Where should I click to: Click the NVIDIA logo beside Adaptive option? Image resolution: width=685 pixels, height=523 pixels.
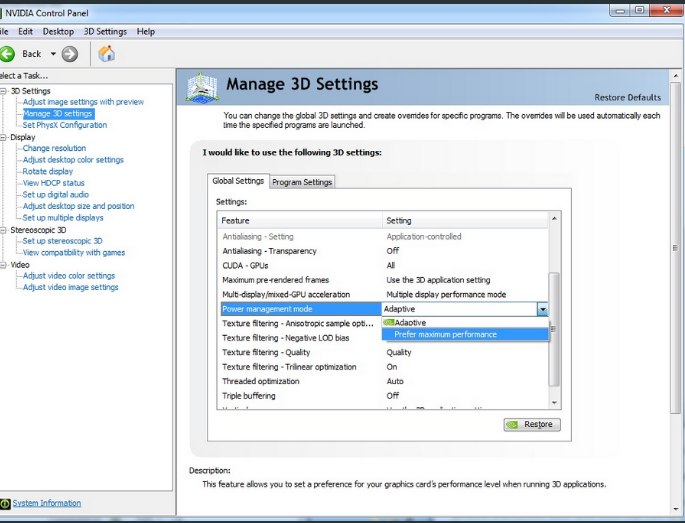(388, 322)
